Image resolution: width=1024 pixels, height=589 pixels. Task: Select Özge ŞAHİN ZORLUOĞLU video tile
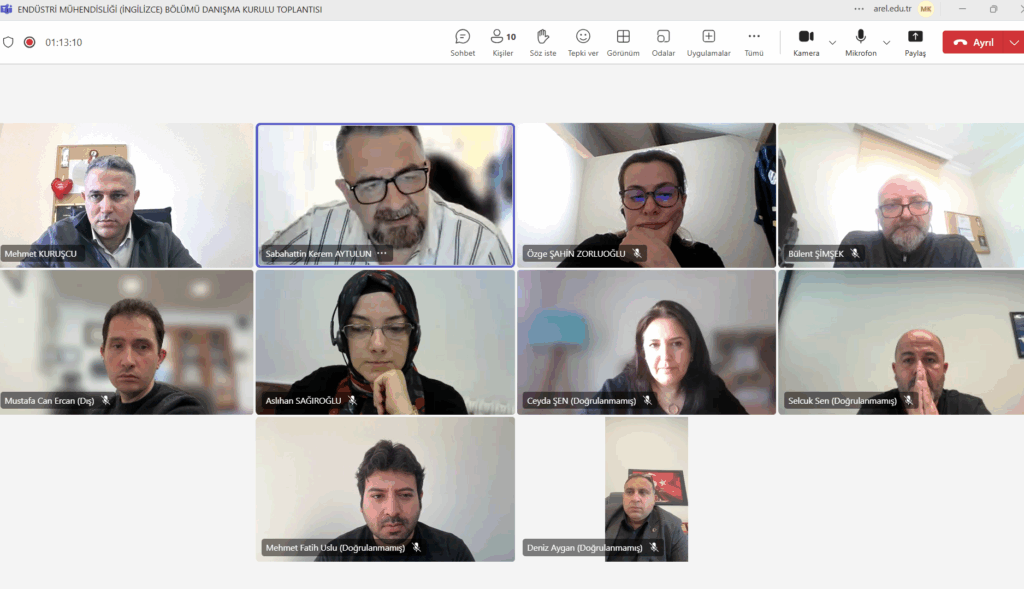click(647, 195)
